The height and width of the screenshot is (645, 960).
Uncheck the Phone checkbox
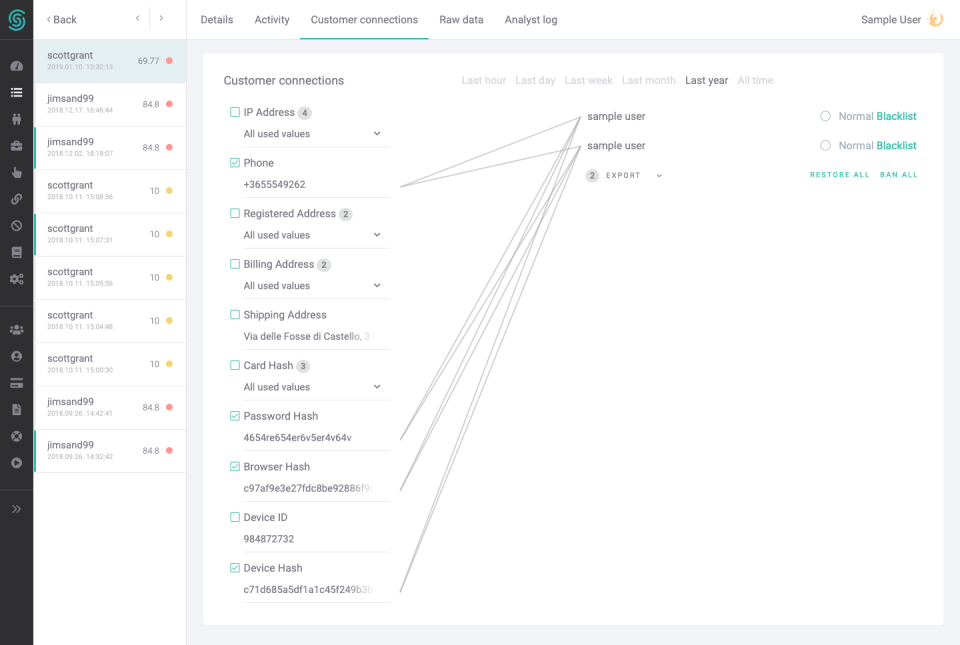235,163
